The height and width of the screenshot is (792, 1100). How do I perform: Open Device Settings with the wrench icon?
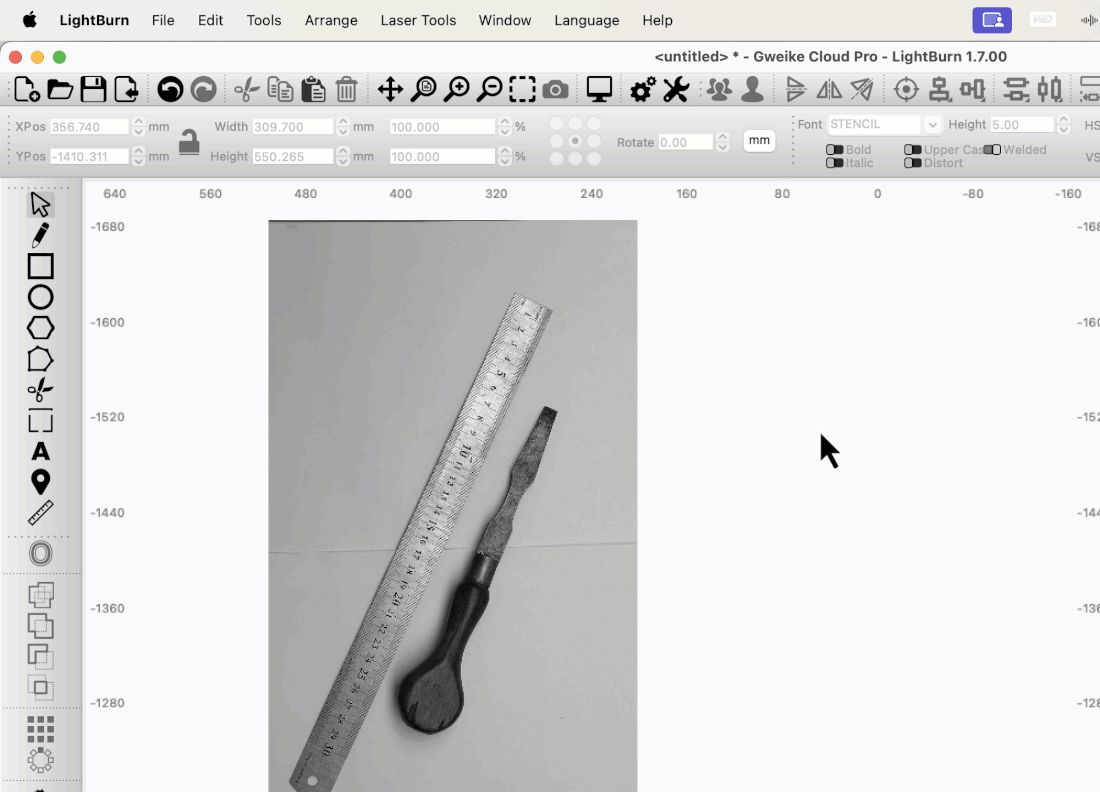(x=675, y=88)
